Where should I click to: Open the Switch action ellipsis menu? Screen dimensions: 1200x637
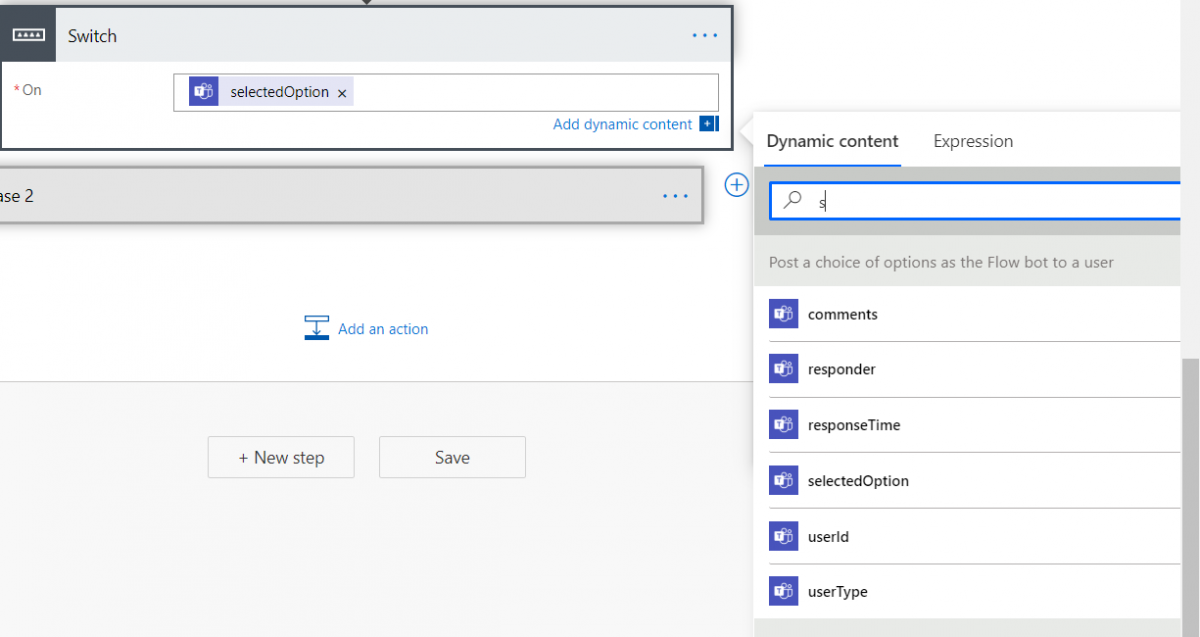[x=705, y=34]
